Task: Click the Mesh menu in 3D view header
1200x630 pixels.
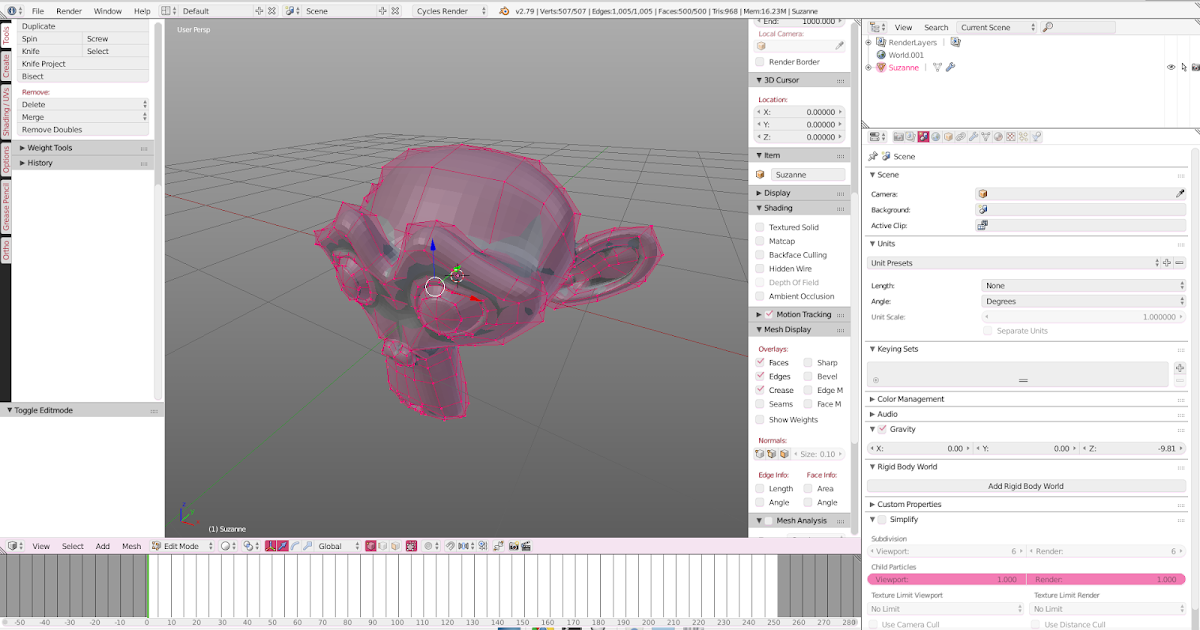Action: pos(131,546)
